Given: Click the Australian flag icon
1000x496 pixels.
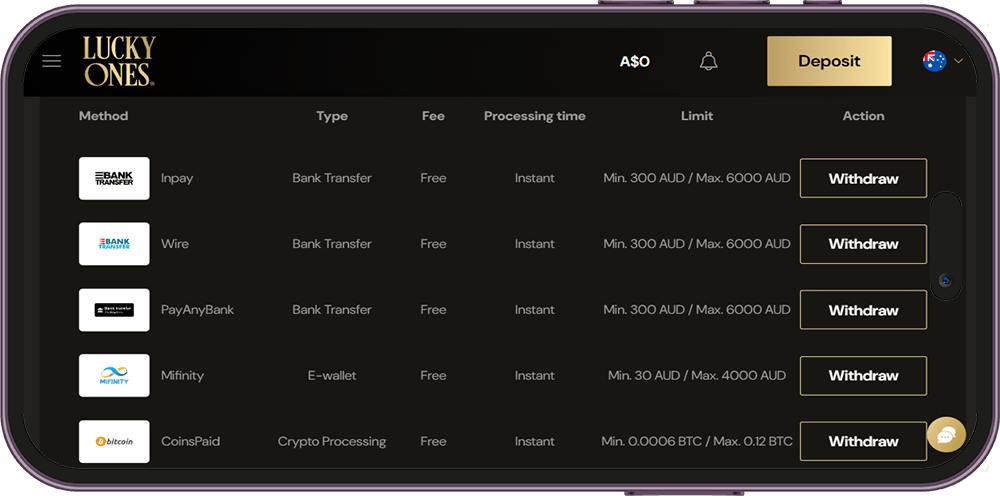Looking at the screenshot, I should pos(934,61).
